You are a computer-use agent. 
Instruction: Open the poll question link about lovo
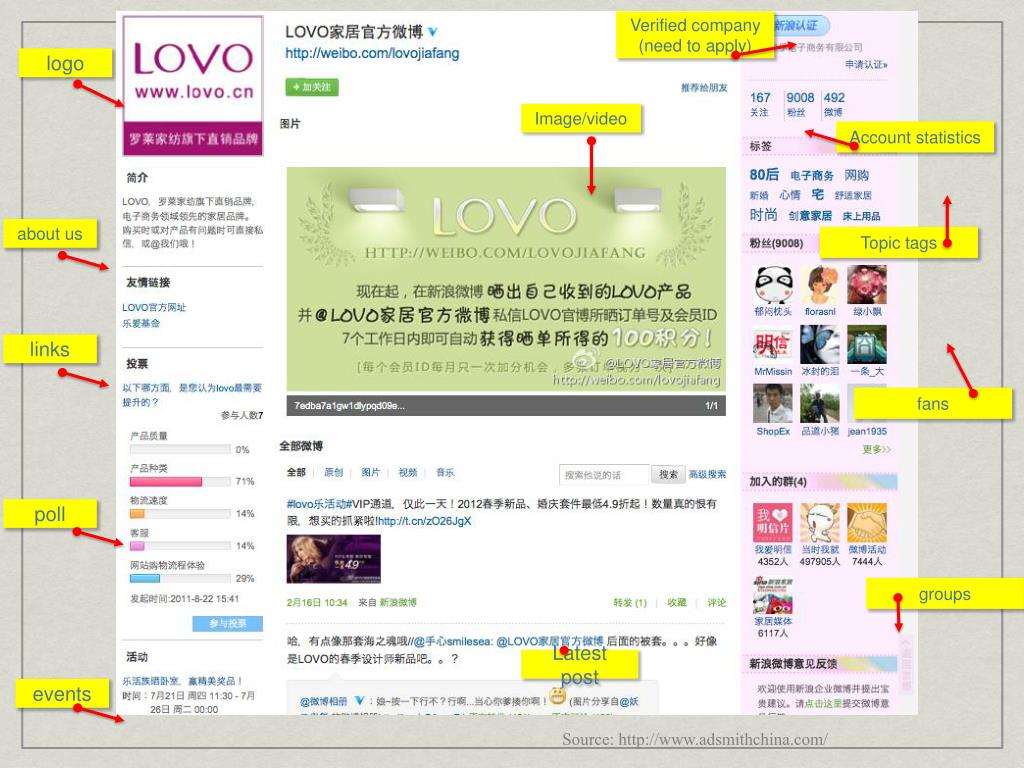[x=192, y=394]
